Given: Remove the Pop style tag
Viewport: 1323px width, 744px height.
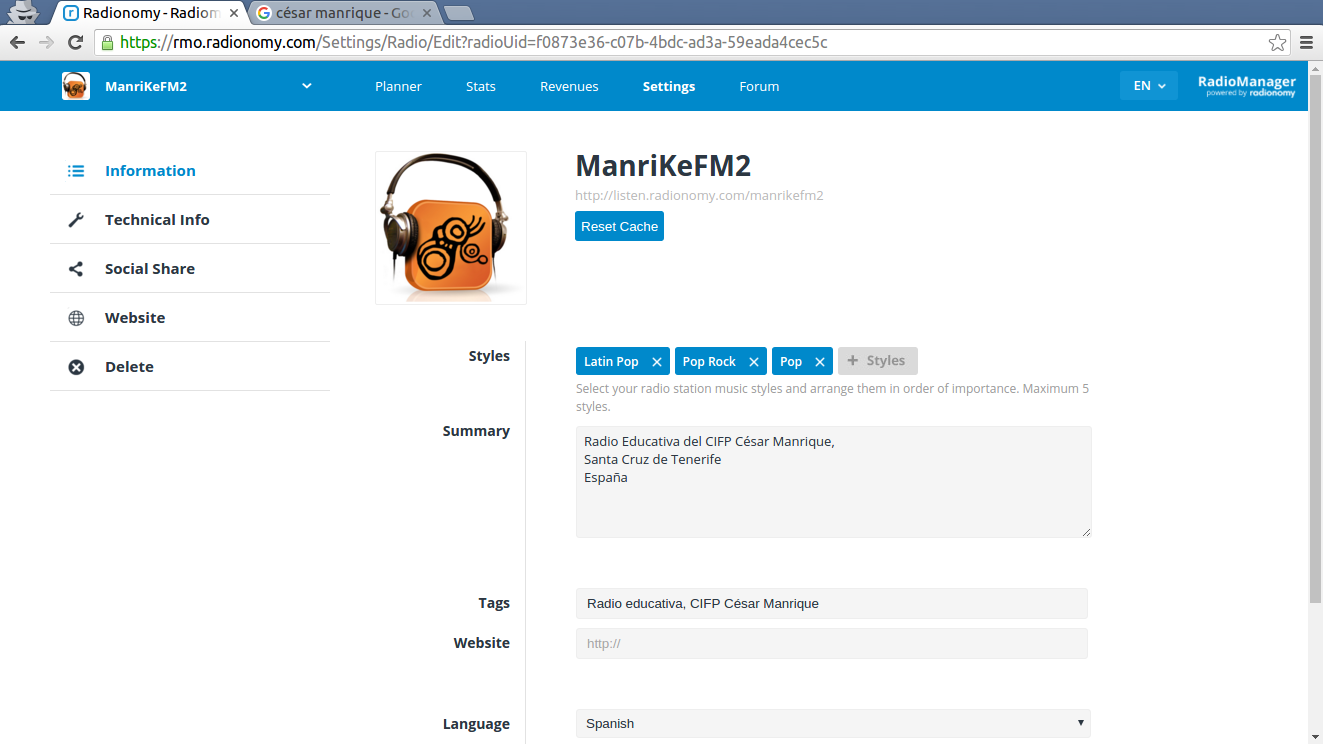Looking at the screenshot, I should (820, 362).
